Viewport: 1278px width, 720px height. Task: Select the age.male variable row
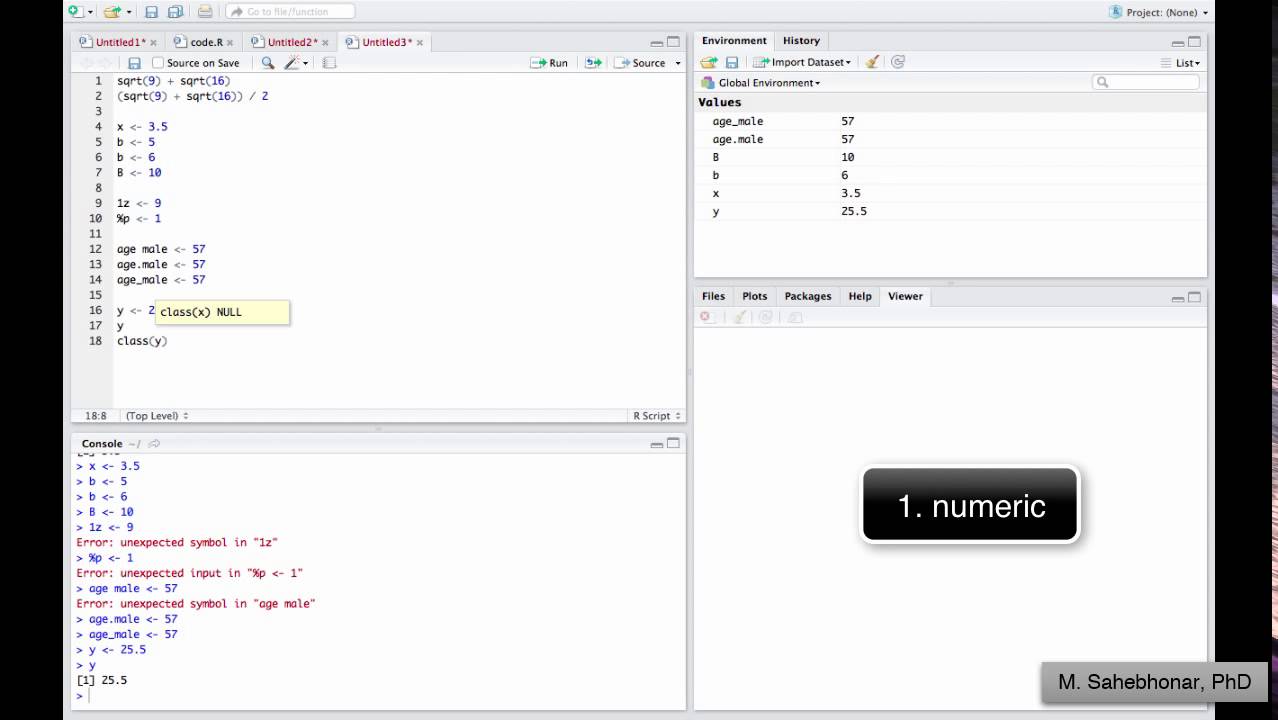[x=950, y=139]
